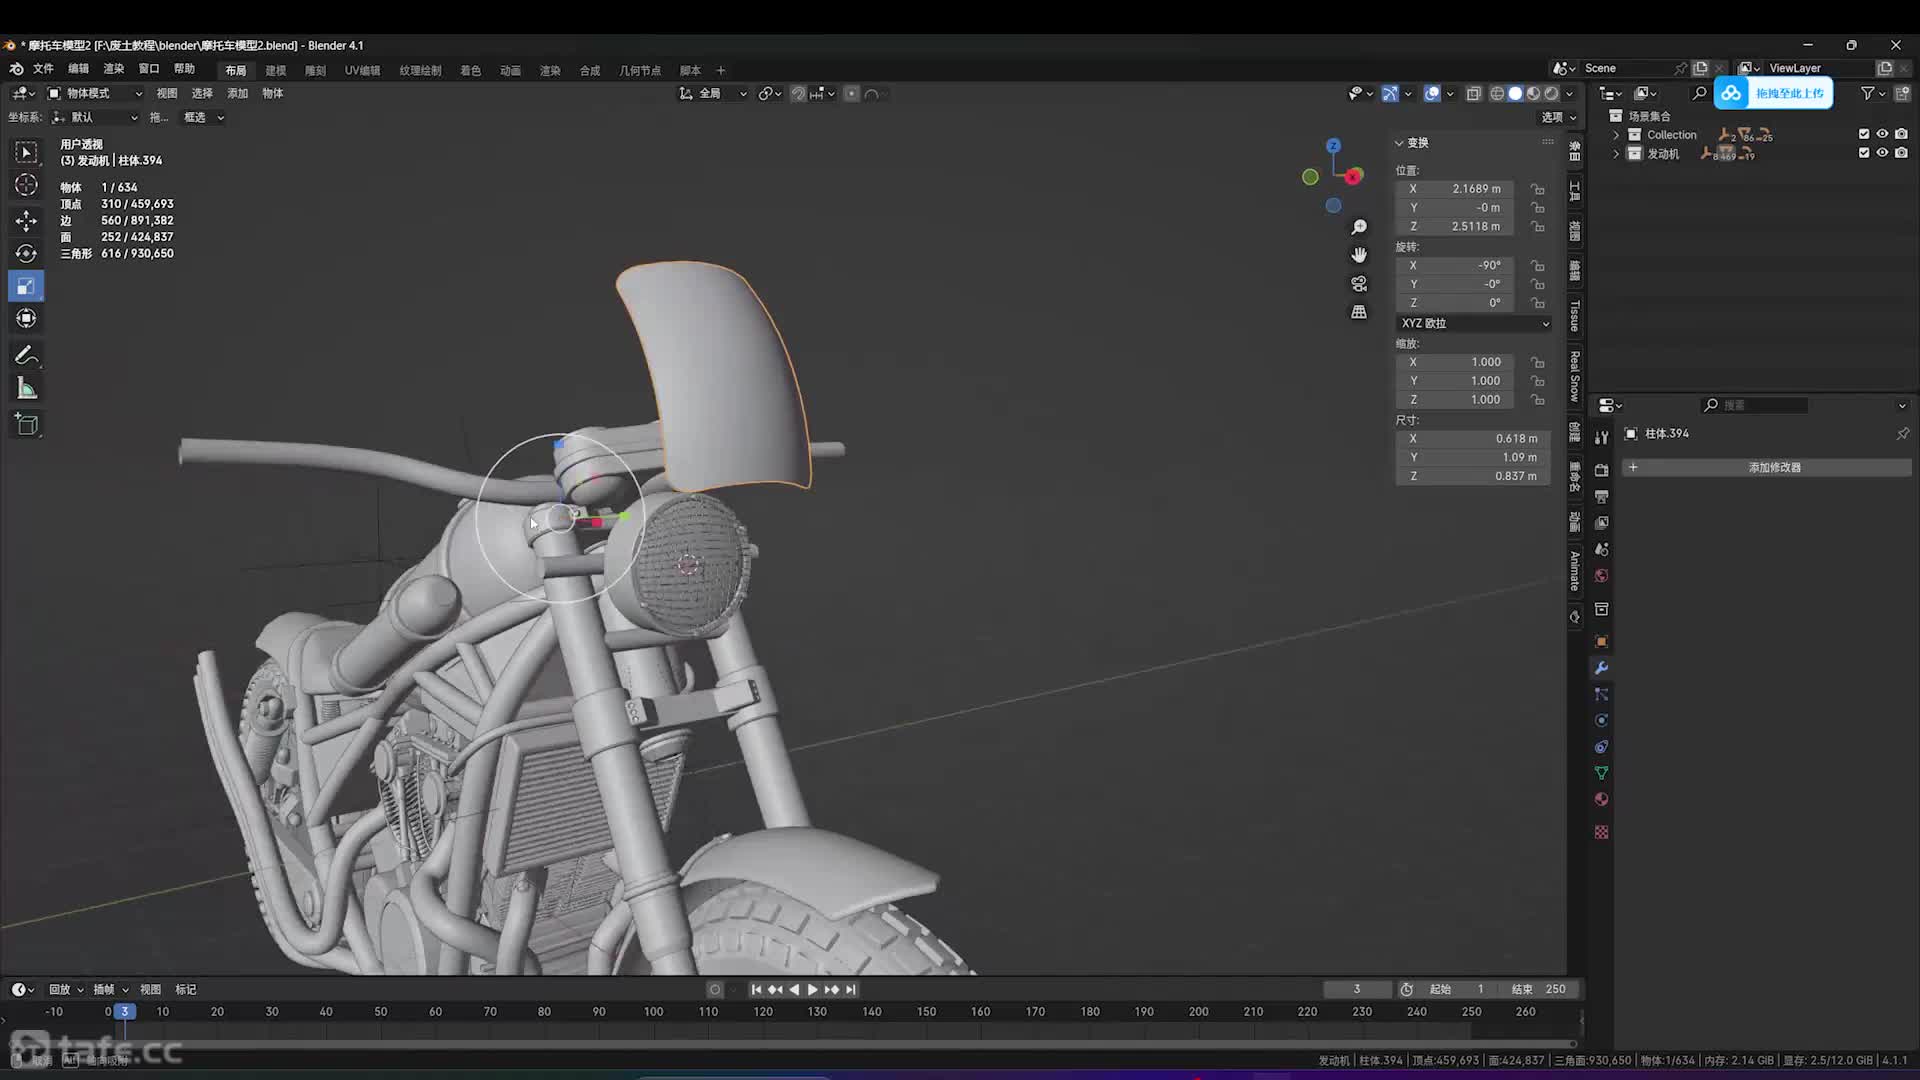Click the viewport zoom magnifier icon

click(x=1359, y=228)
